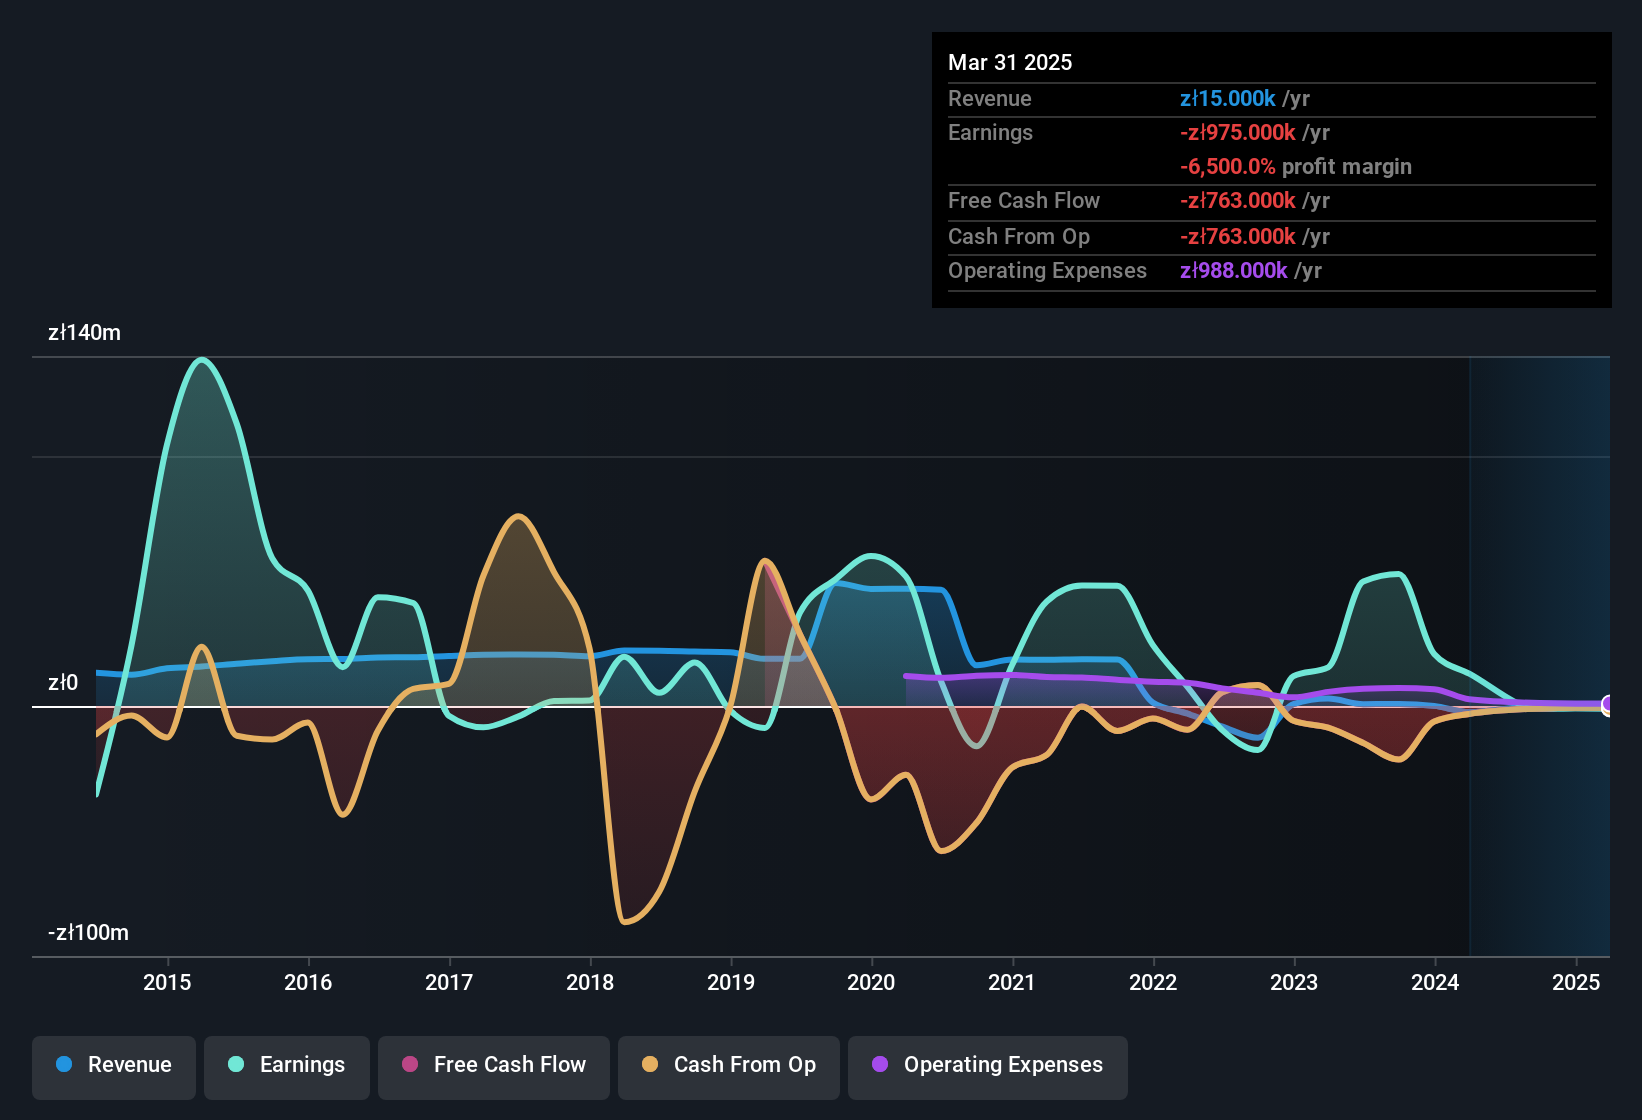Click the 2020 x-axis label
The height and width of the screenshot is (1120, 1642).
click(x=871, y=982)
